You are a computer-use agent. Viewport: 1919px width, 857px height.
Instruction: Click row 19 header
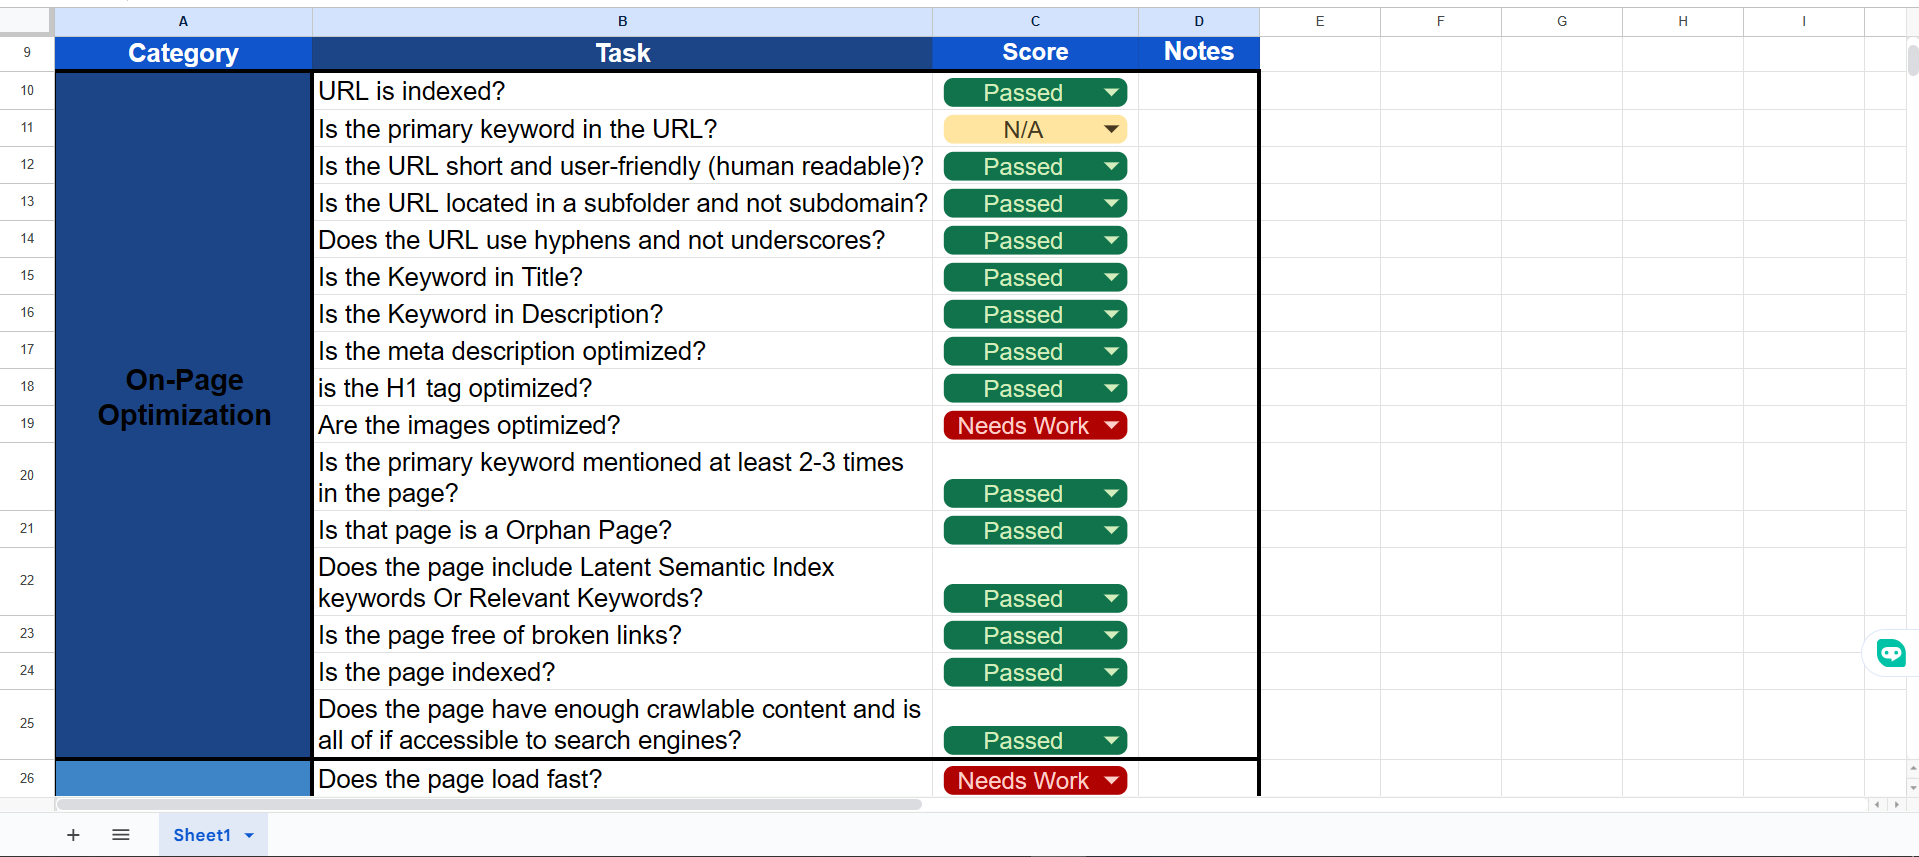click(x=27, y=424)
